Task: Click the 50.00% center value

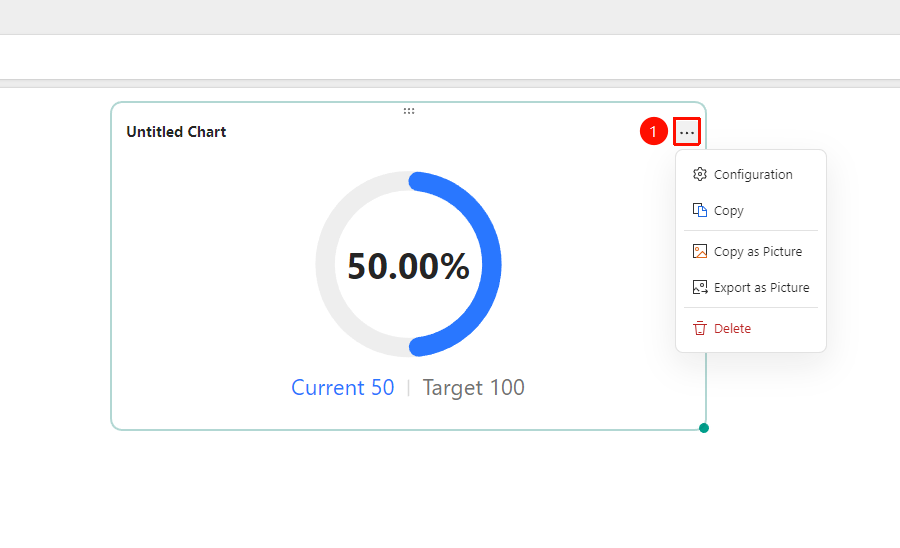Action: coord(408,266)
